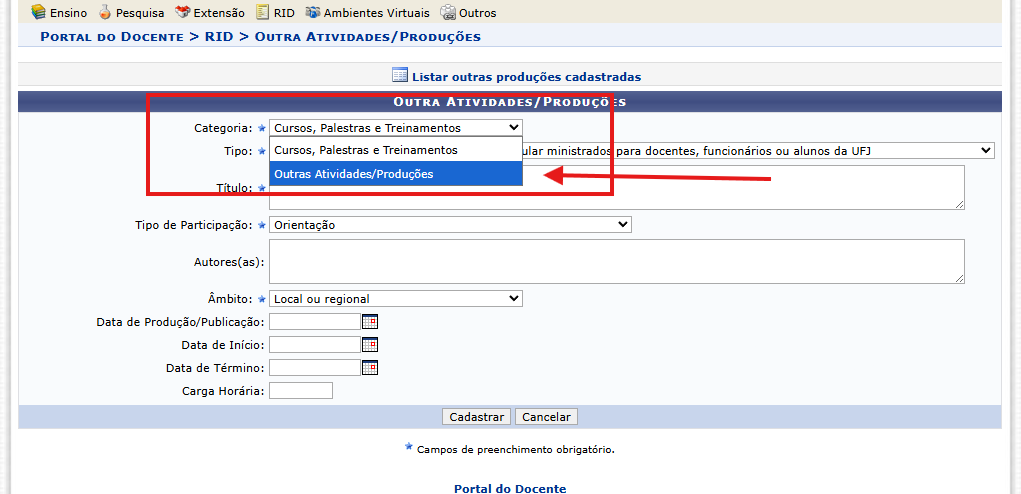Click the Ensino books icon
This screenshot has height=494, width=1021.
(x=38, y=12)
